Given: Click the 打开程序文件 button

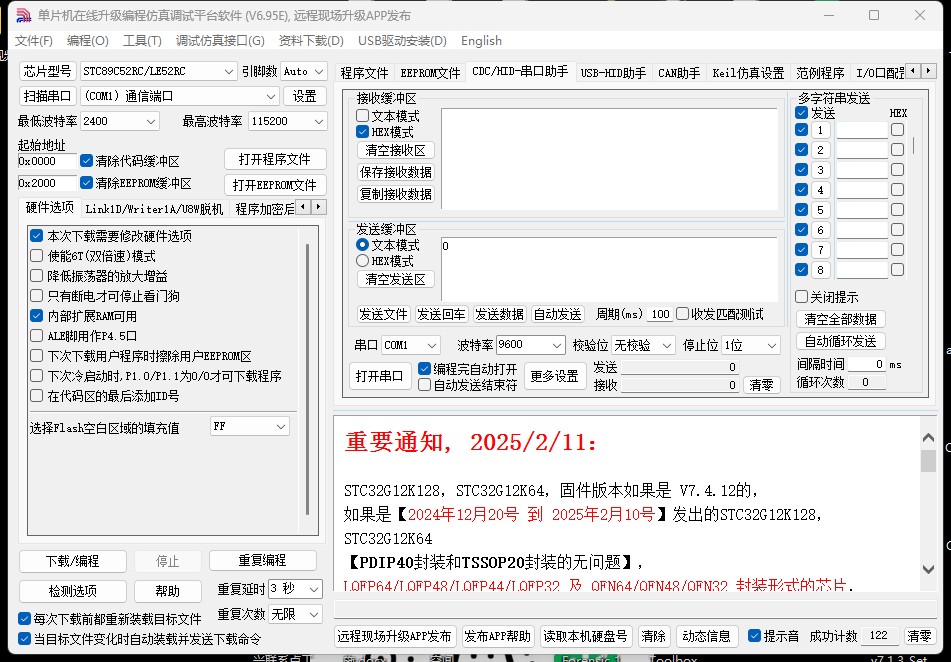Looking at the screenshot, I should [275, 159].
